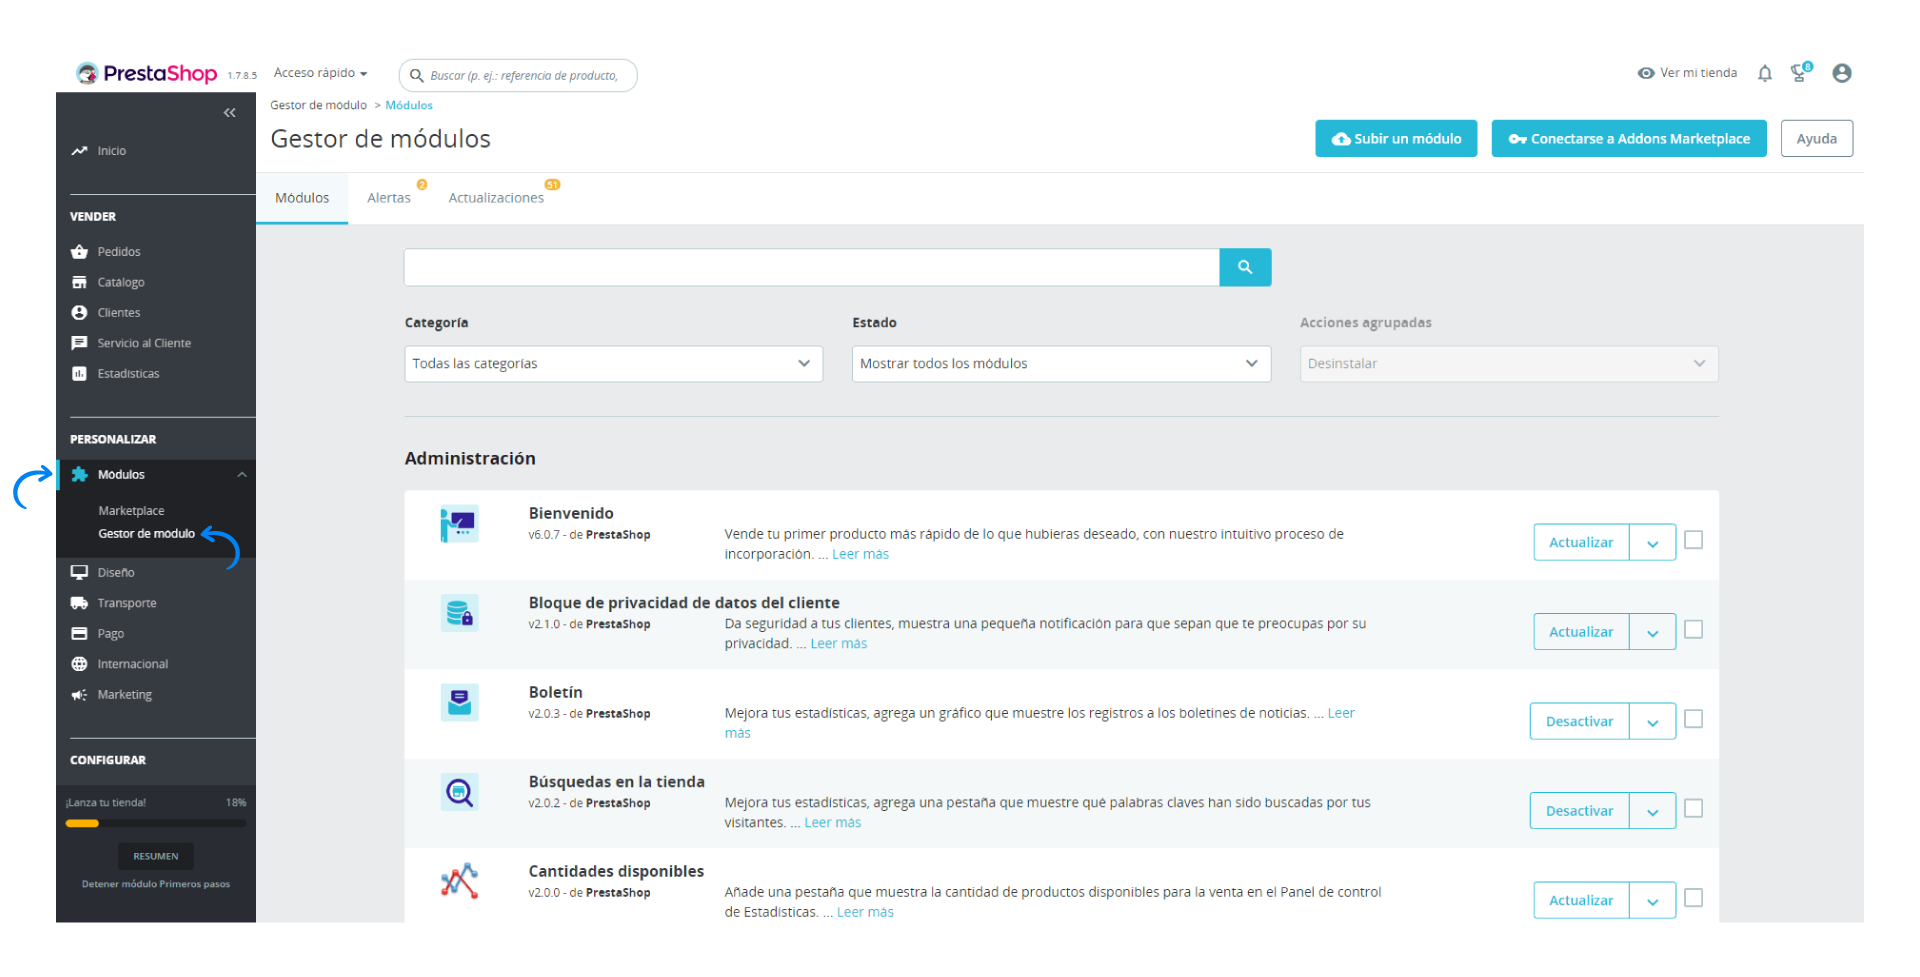Click the Clientes person icon
Screen dimensions: 1920x977
click(80, 312)
